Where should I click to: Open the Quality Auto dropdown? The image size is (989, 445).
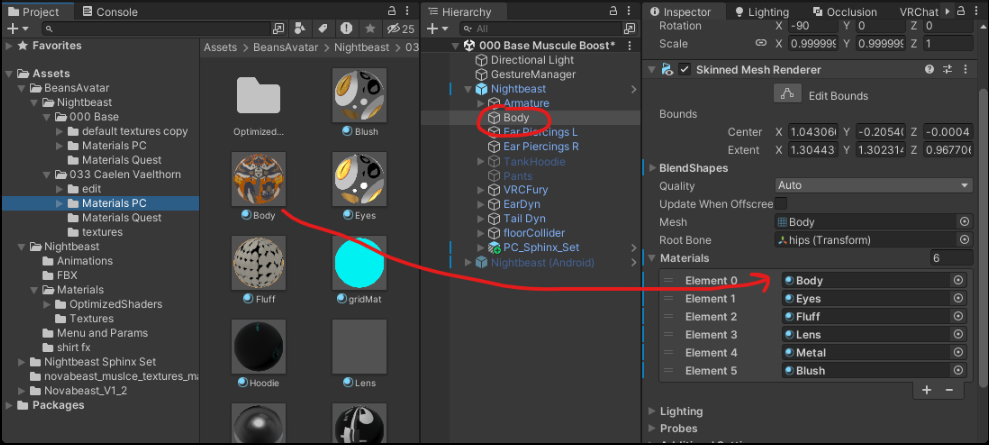874,185
